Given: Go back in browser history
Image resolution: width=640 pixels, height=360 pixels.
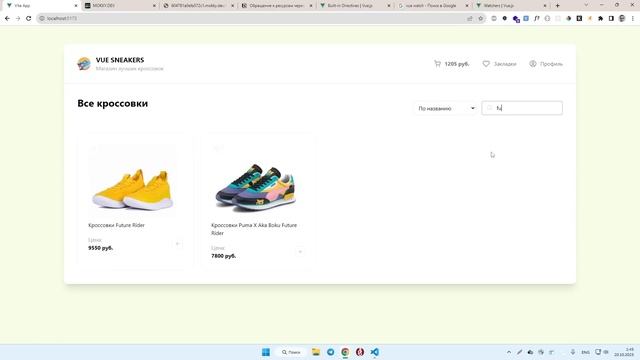Looking at the screenshot, I should (7, 18).
